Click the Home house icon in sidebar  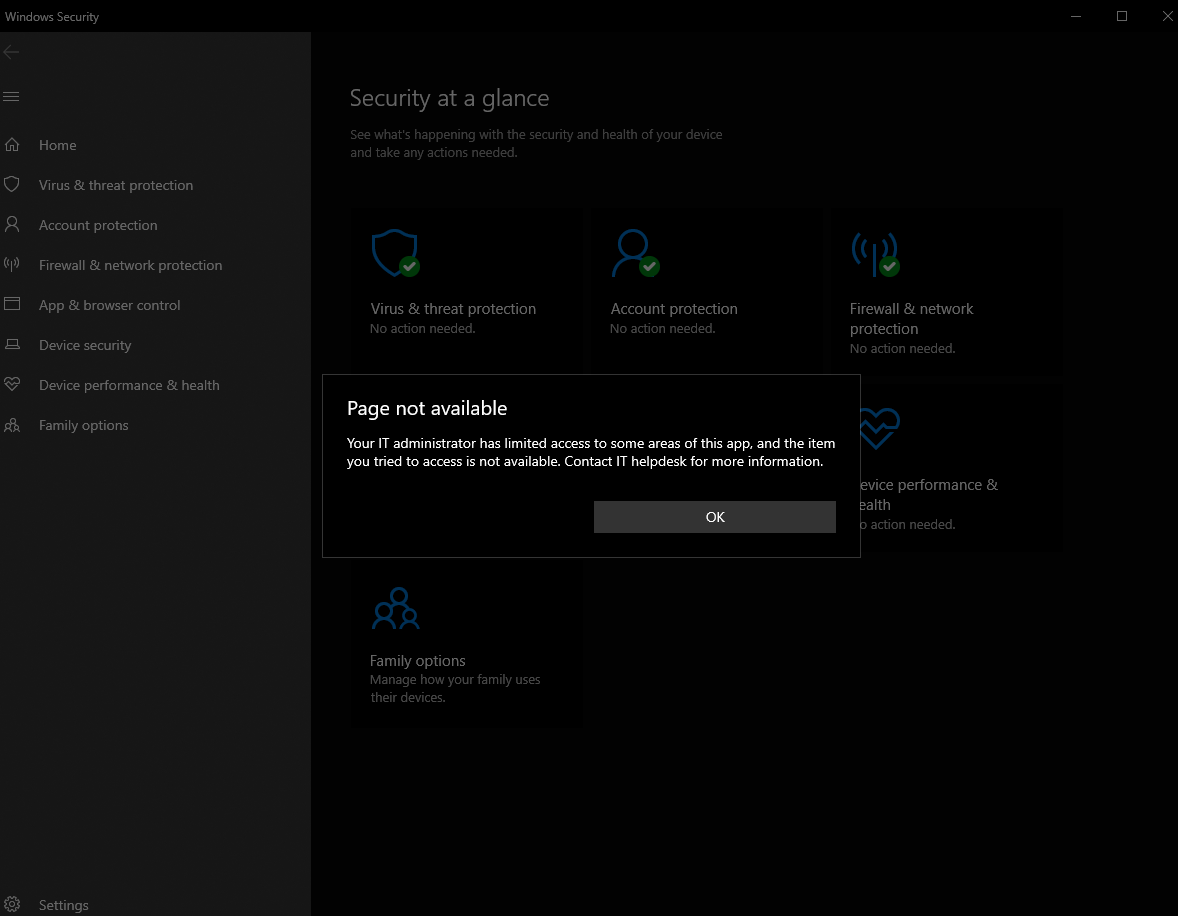[12, 144]
